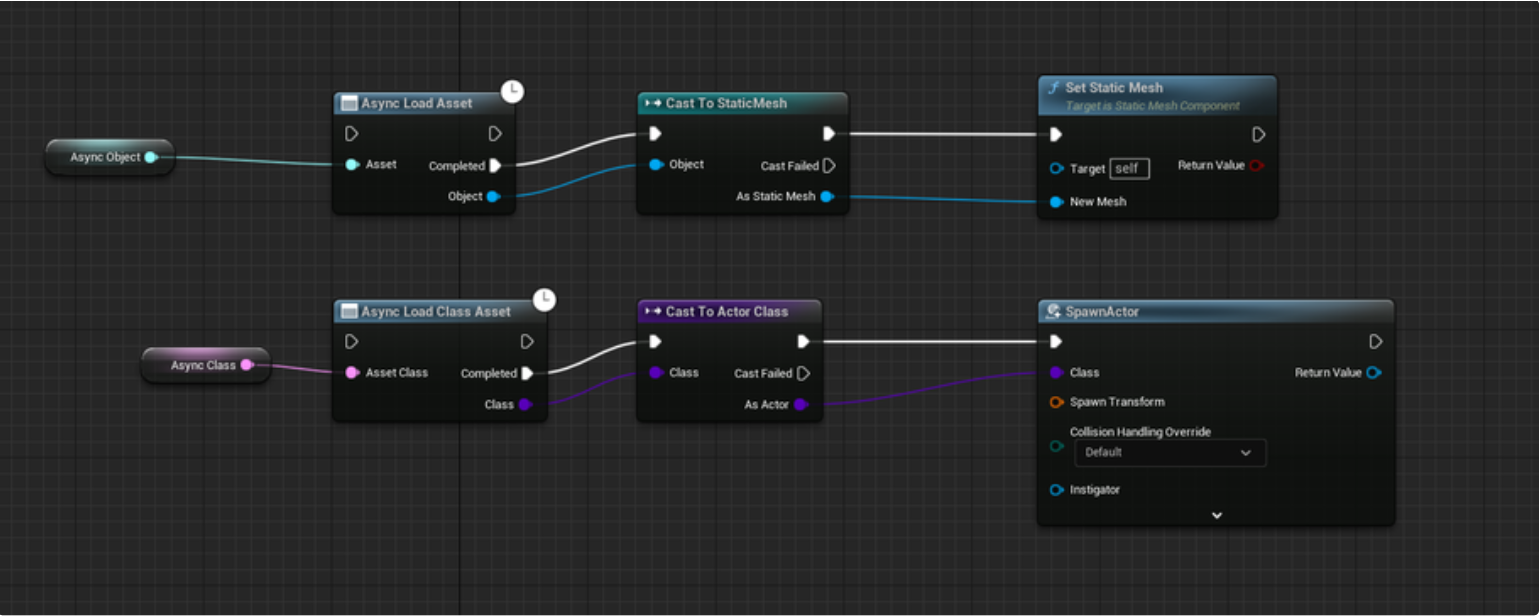Viewport: 1539px width, 616px height.
Task: Click the Cast Failed pin on Cast To StaticMesh
Action: point(829,166)
